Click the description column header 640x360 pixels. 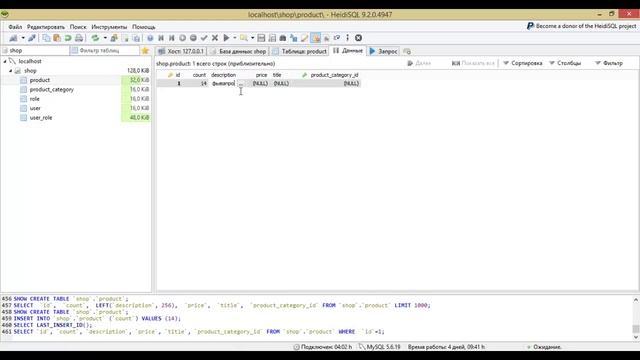pos(228,75)
